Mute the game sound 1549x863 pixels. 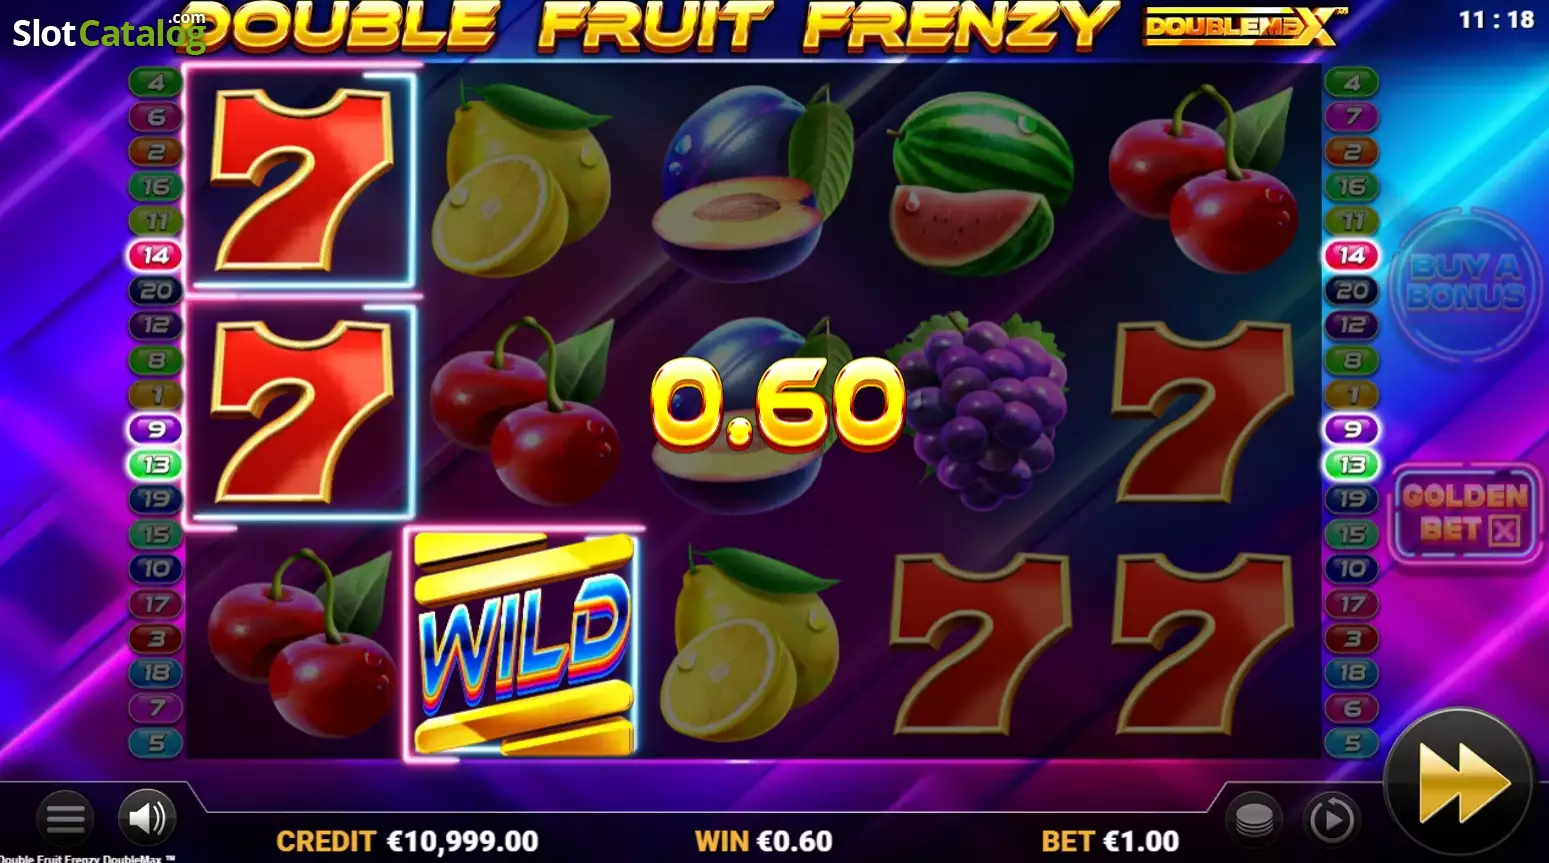147,818
